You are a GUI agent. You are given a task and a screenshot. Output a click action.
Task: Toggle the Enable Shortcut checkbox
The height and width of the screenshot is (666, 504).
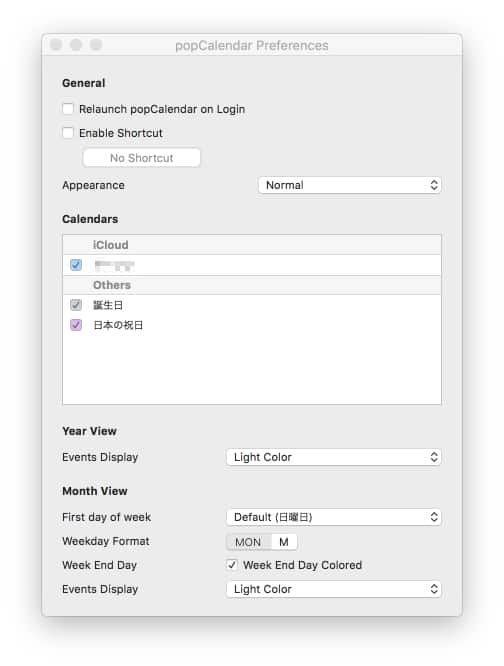point(68,133)
